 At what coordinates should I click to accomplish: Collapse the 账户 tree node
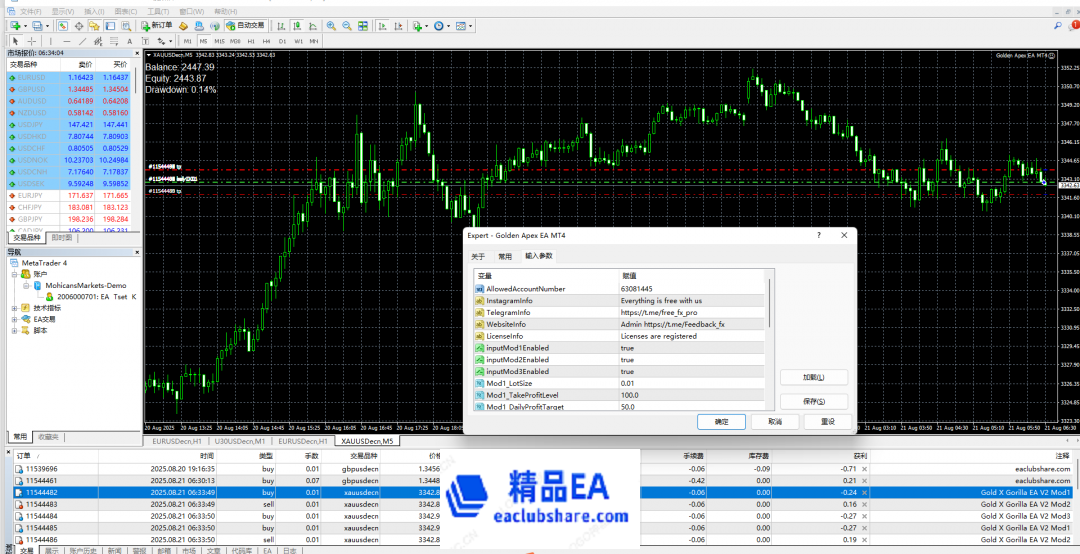pyautogui.click(x=14, y=273)
